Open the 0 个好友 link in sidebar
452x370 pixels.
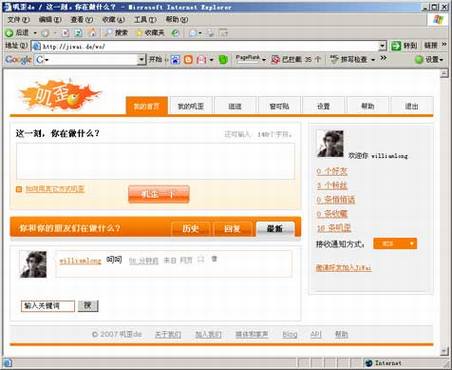[x=332, y=171]
